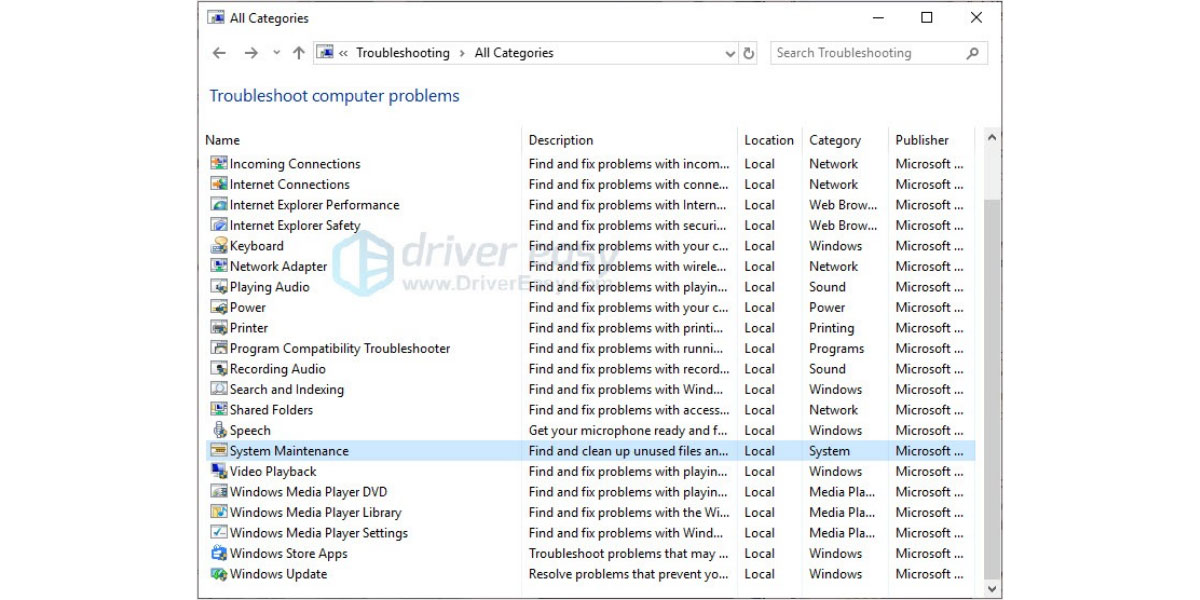The height and width of the screenshot is (600, 1200).
Task: Click 'Find and fix problems with printi...' description
Action: pos(628,327)
